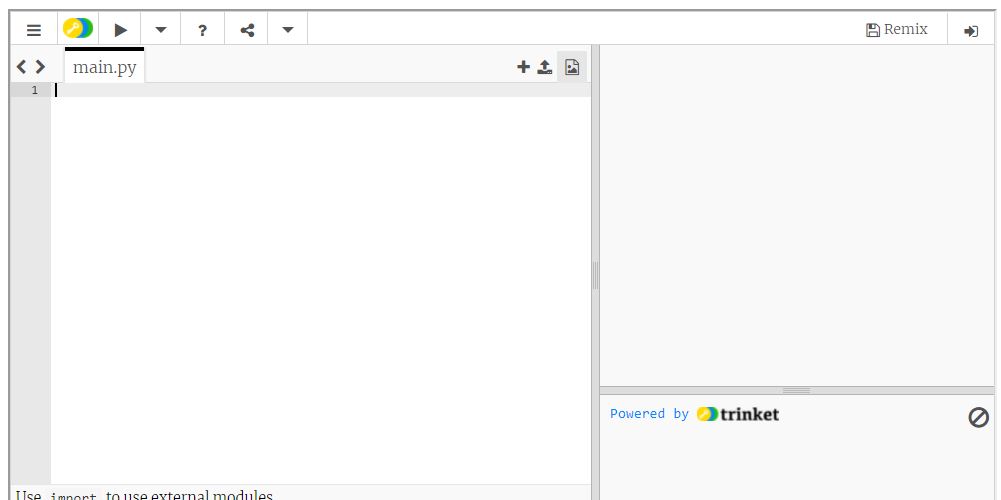1001x500 pixels.
Task: Select the main.py tab
Action: point(105,68)
